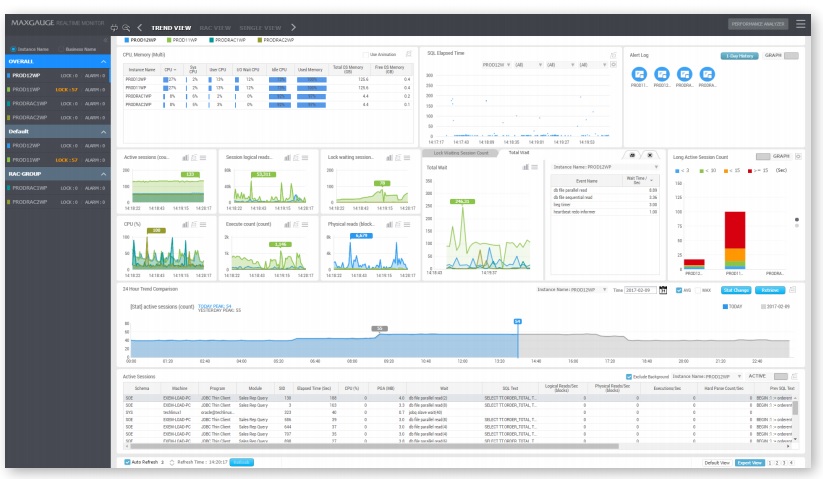823x479 pixels.
Task: Select the Lock Waiting Session Count tab
Action: click(460, 153)
